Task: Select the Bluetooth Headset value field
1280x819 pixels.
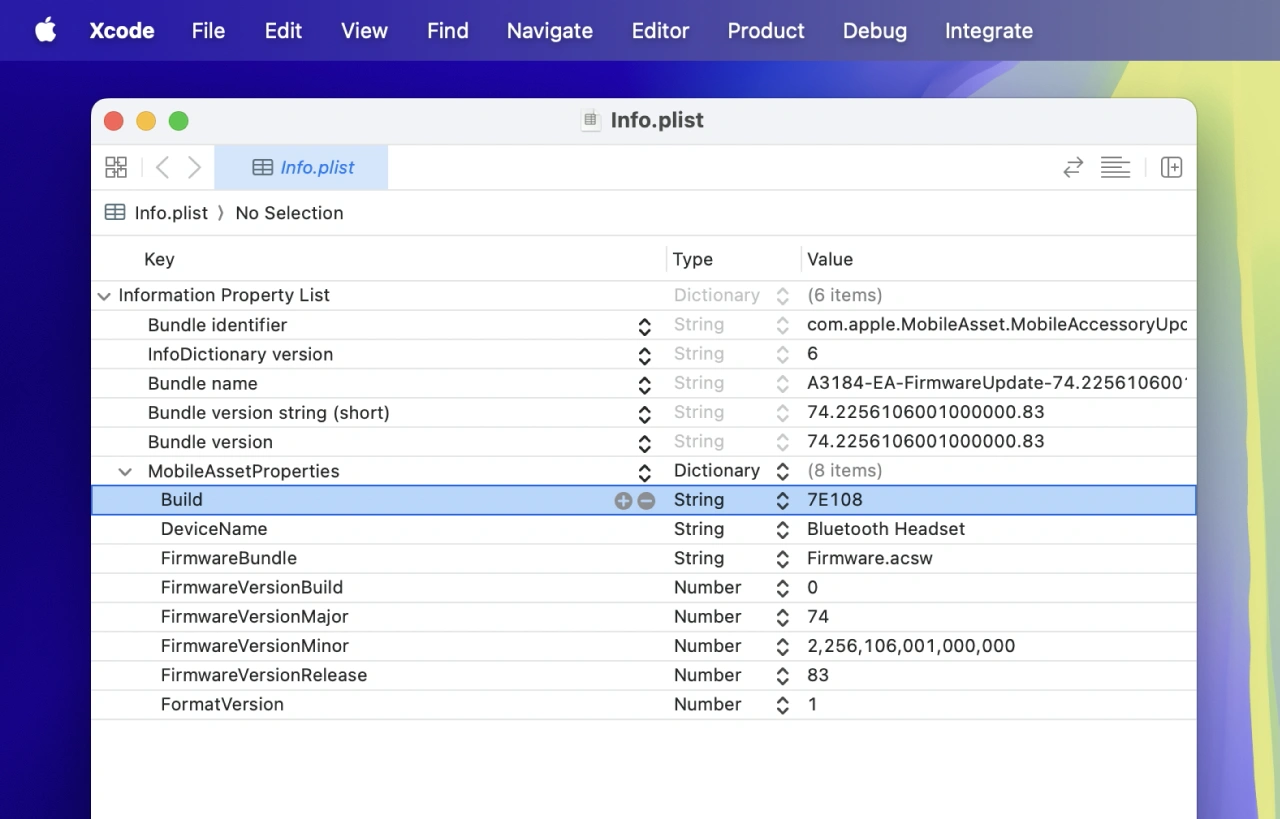Action: point(886,529)
